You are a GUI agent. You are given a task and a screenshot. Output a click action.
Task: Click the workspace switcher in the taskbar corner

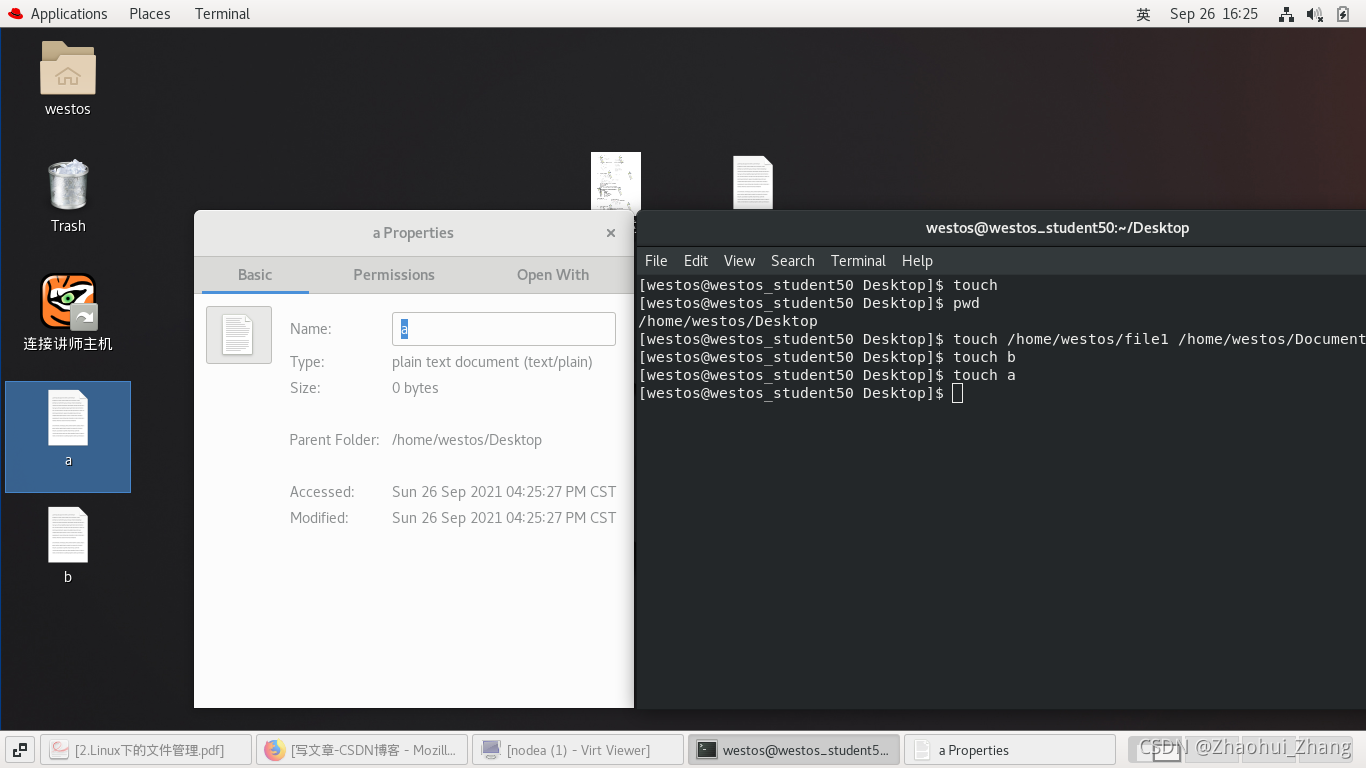tap(18, 749)
